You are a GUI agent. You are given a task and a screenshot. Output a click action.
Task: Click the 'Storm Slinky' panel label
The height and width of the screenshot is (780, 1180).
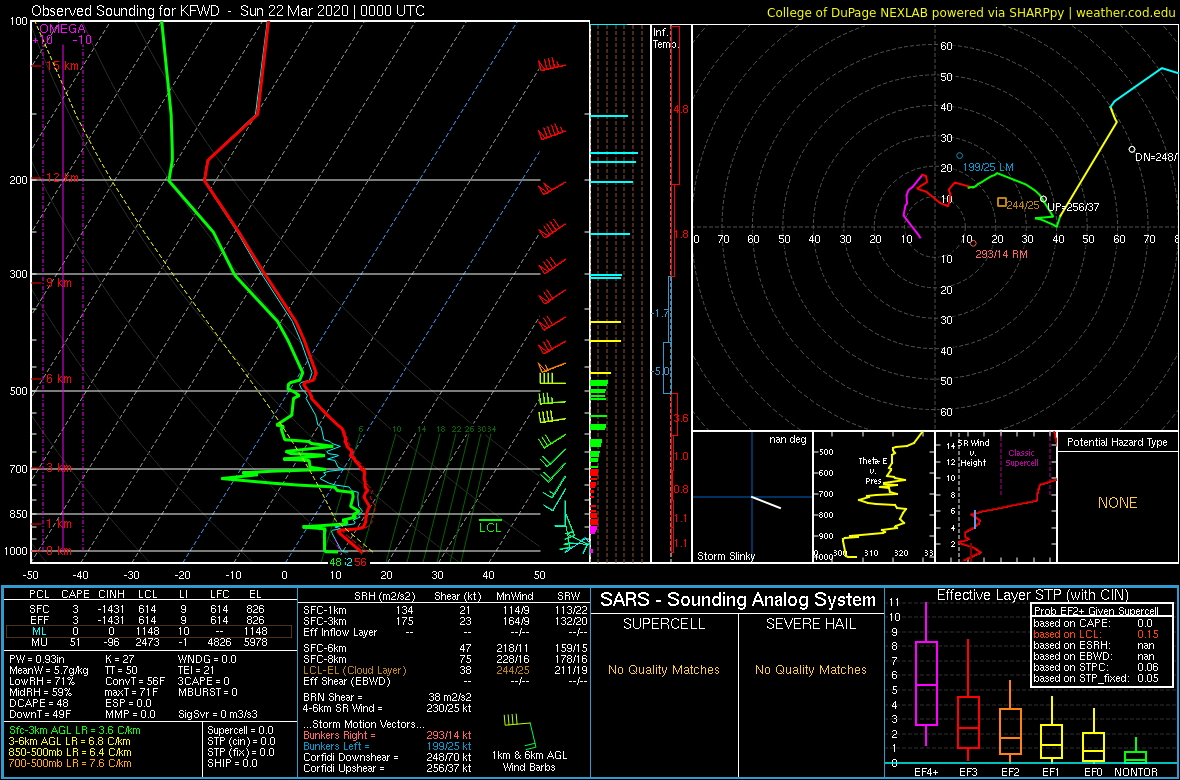[x=725, y=556]
